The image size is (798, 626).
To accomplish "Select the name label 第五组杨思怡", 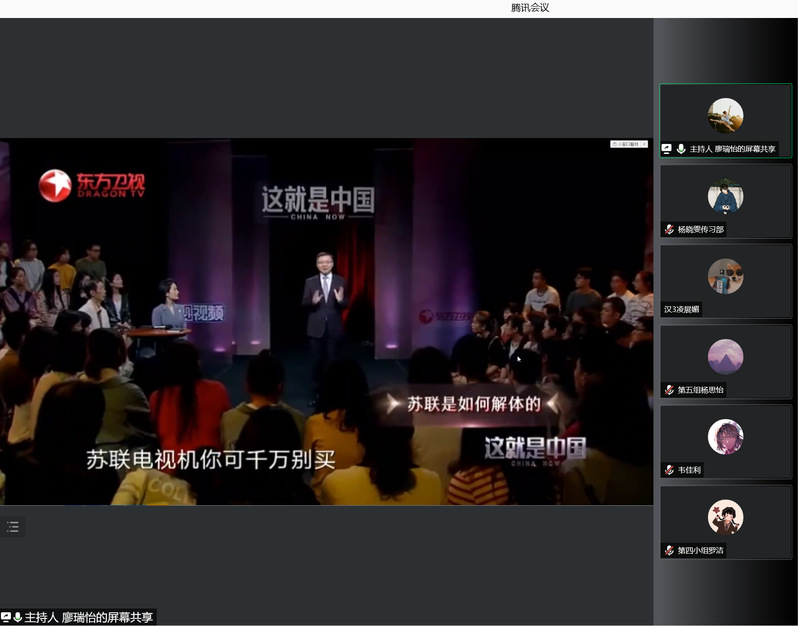I will tap(700, 390).
